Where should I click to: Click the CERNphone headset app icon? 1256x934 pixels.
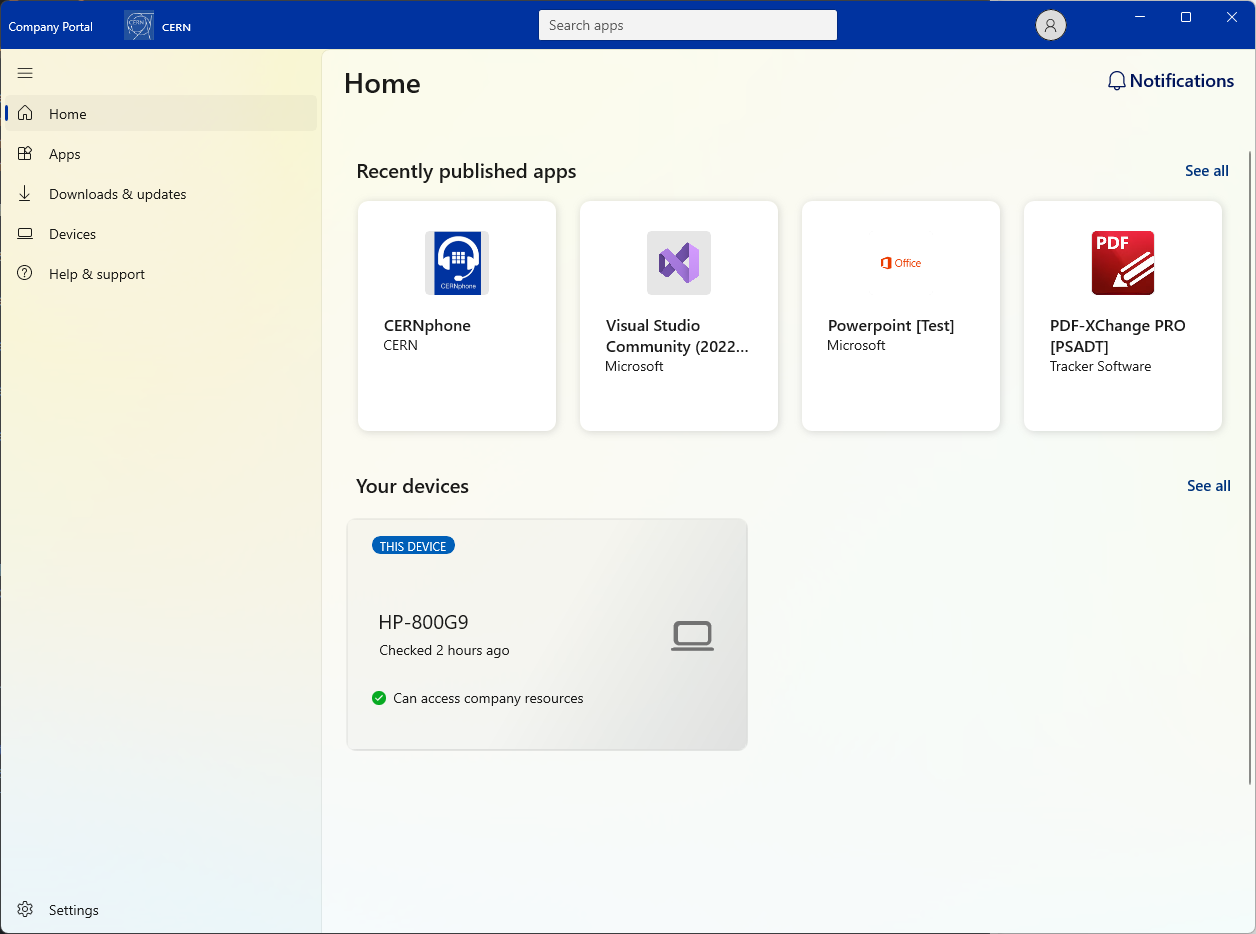pyautogui.click(x=457, y=263)
